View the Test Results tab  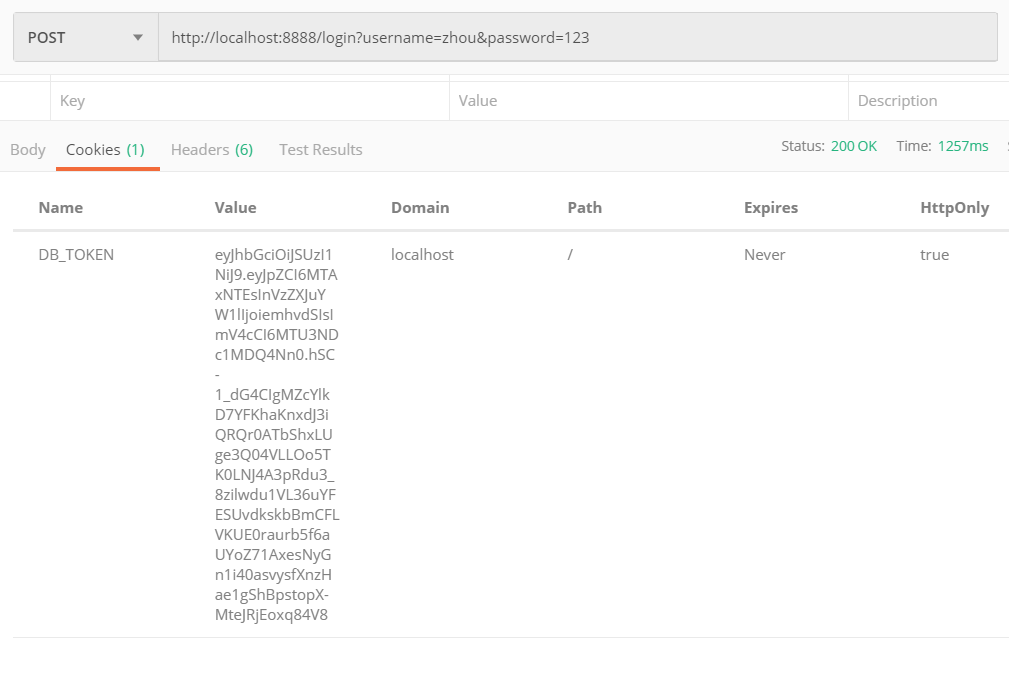pos(320,149)
